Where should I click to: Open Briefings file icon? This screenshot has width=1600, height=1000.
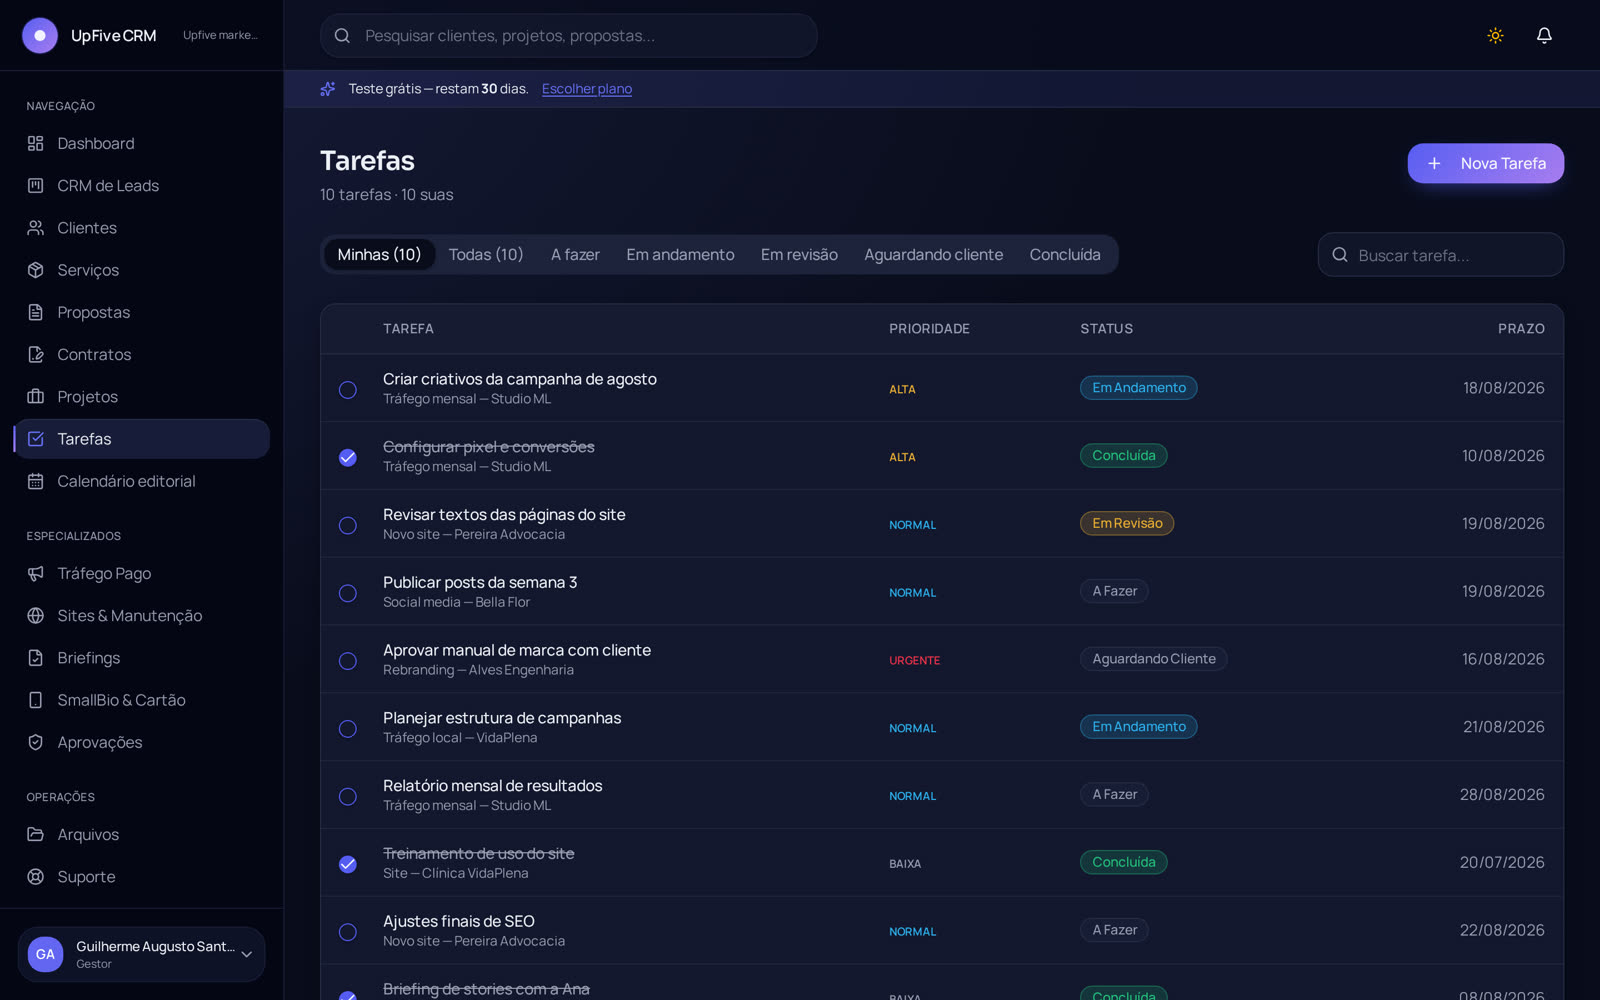click(x=36, y=658)
